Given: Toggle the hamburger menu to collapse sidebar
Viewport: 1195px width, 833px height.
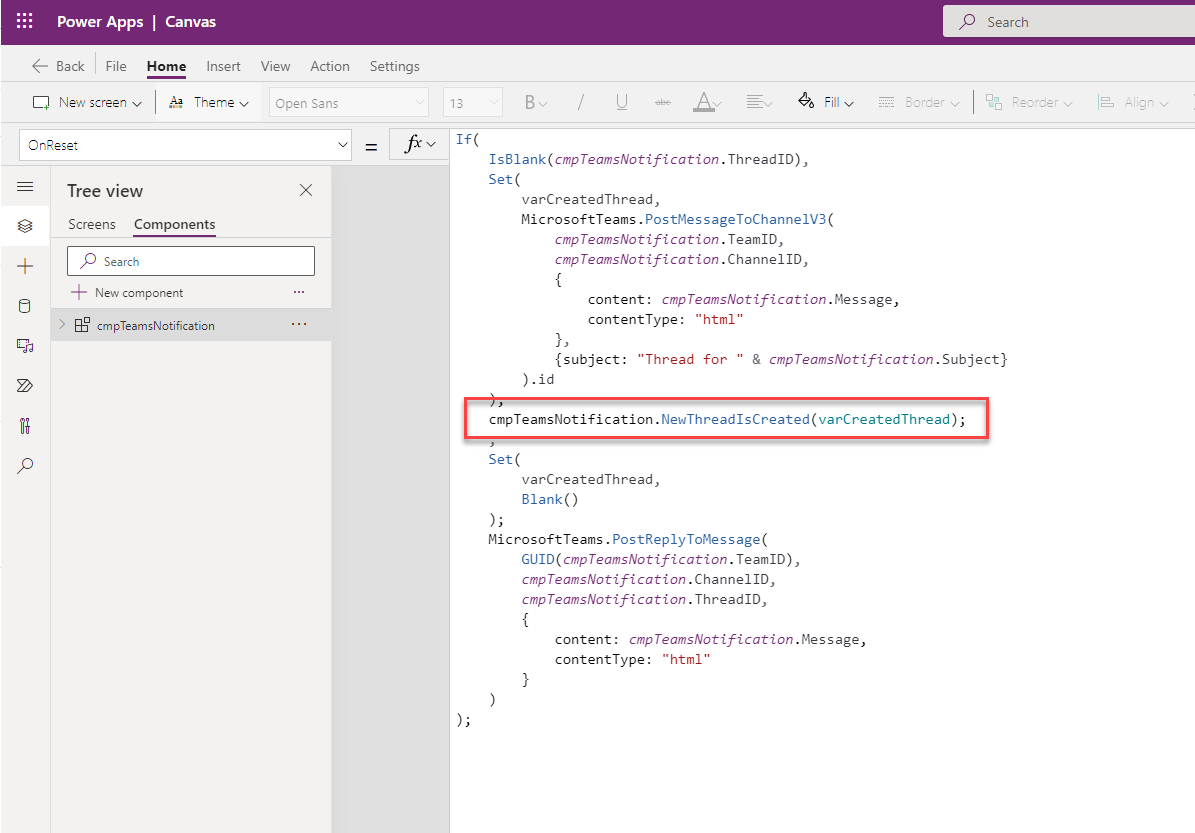Looking at the screenshot, I should (x=25, y=187).
